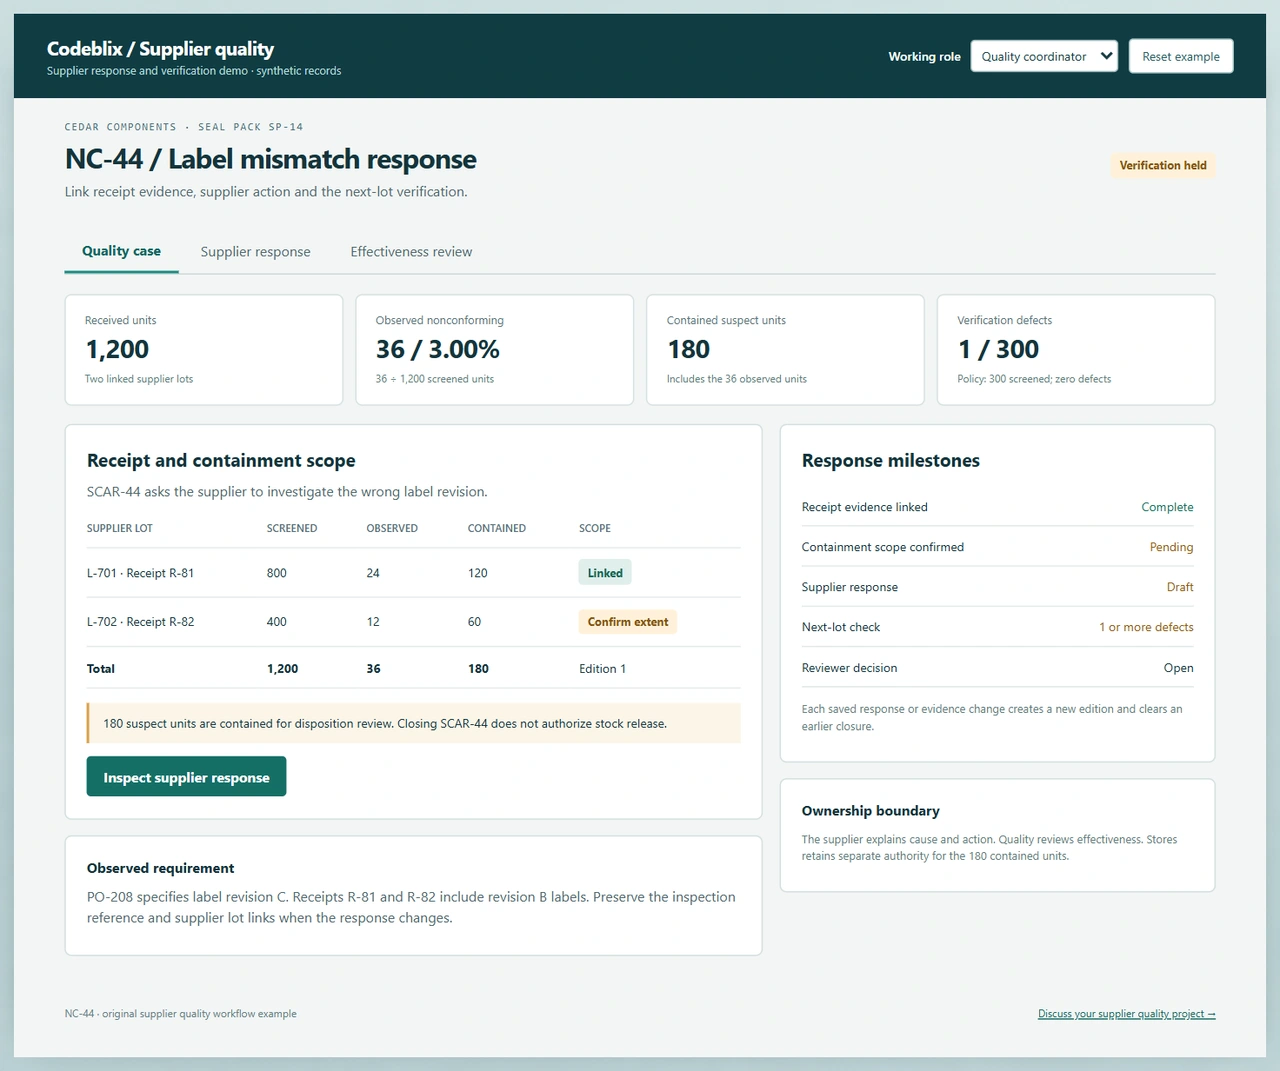1280x1071 pixels.
Task: Click the Verification held status badge
Action: pos(1163,166)
